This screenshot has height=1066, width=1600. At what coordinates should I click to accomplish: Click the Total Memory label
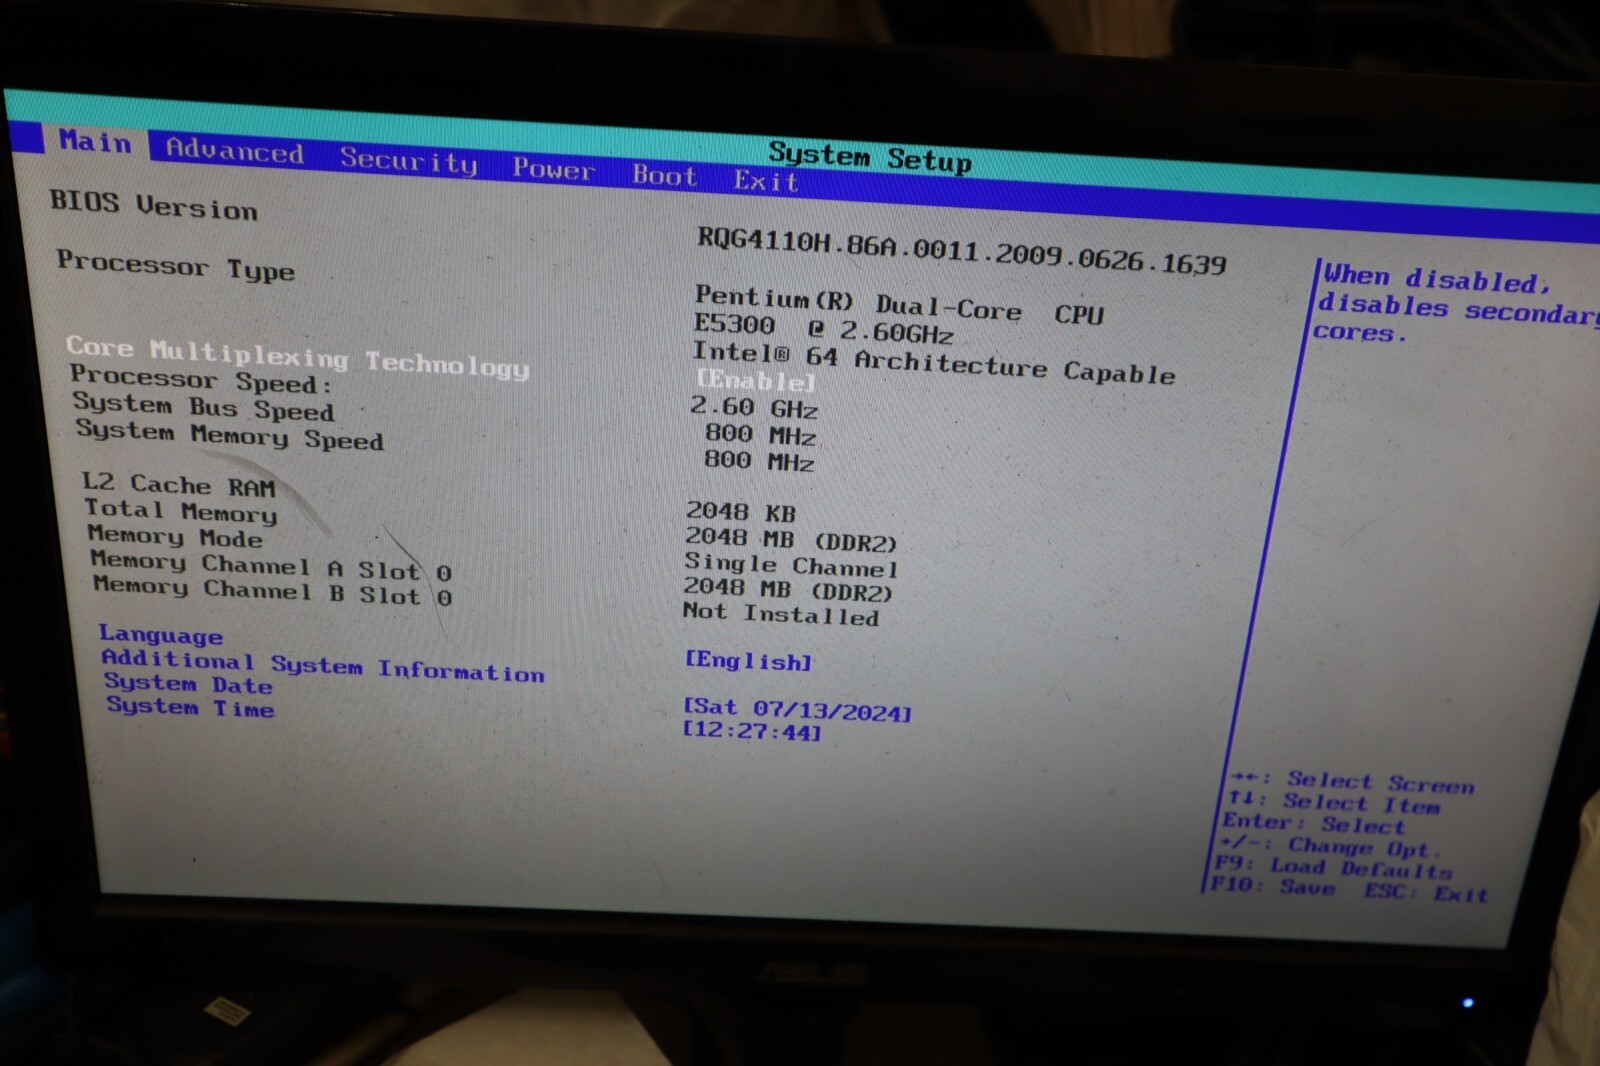click(x=181, y=511)
